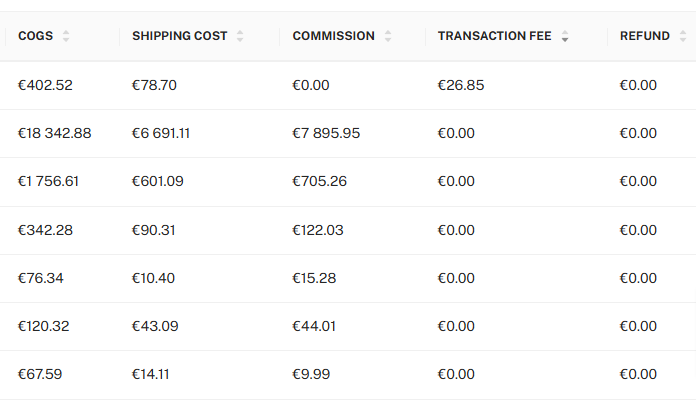Screen dimensions: 696x404
Task: Select the €18 342.88 COGS cell
Action: pos(54,133)
